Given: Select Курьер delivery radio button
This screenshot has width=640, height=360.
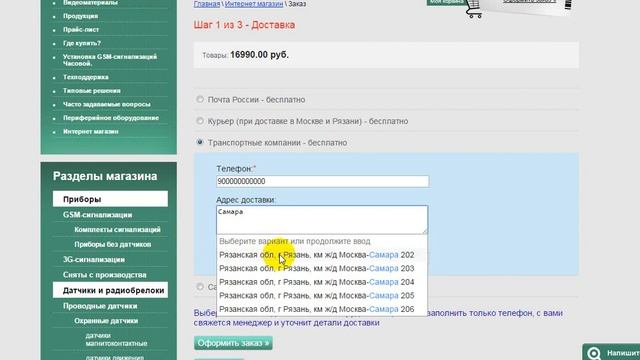Looking at the screenshot, I should click(200, 121).
